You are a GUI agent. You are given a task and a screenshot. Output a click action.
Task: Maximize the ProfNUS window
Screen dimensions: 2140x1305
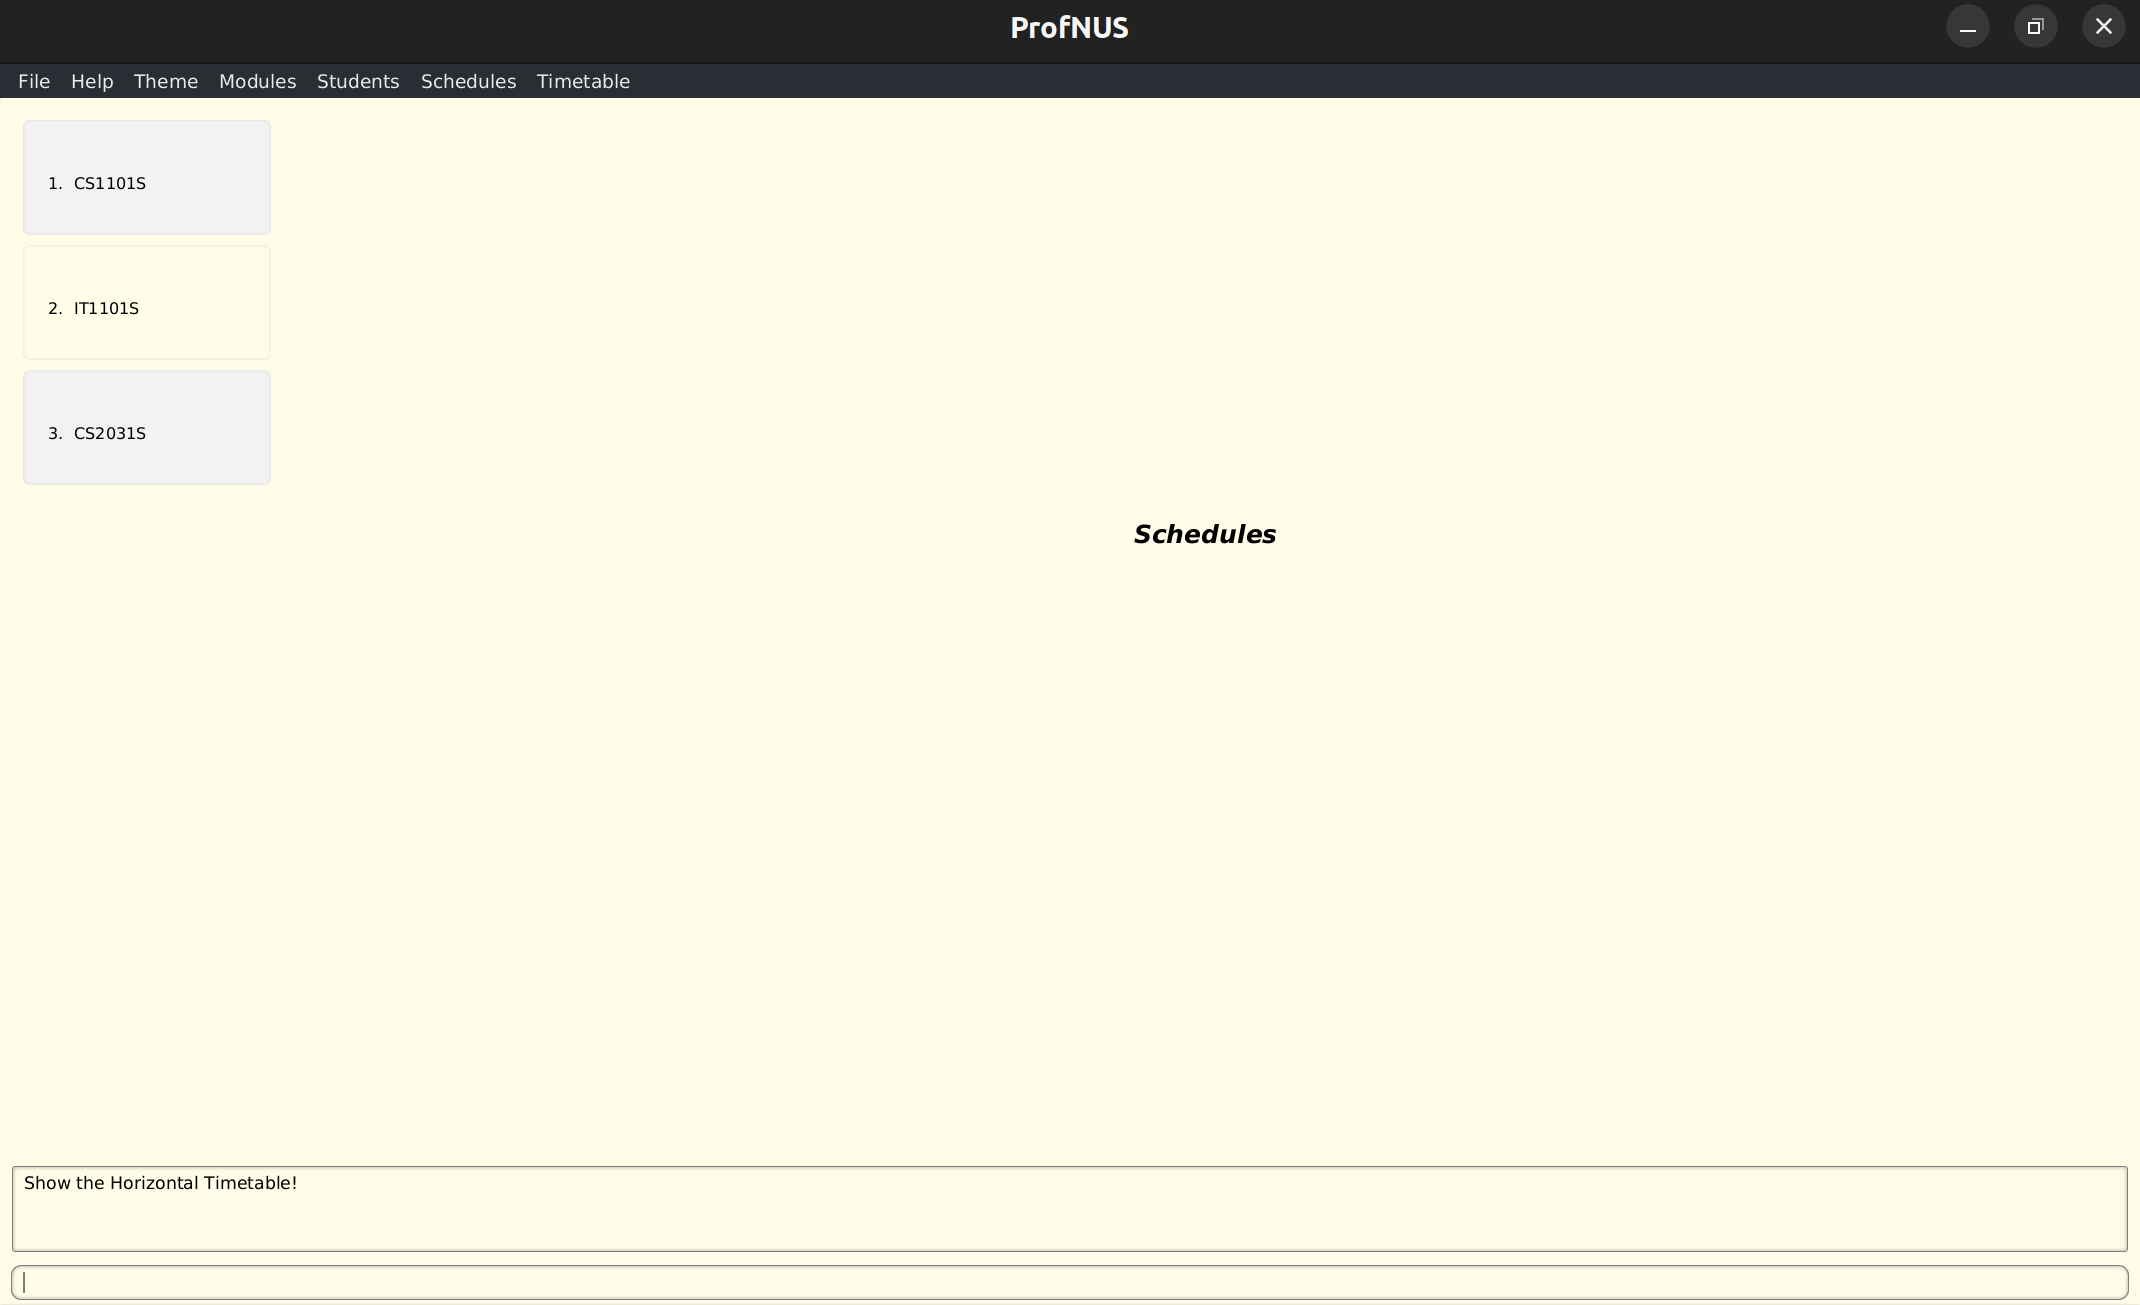coord(2035,27)
